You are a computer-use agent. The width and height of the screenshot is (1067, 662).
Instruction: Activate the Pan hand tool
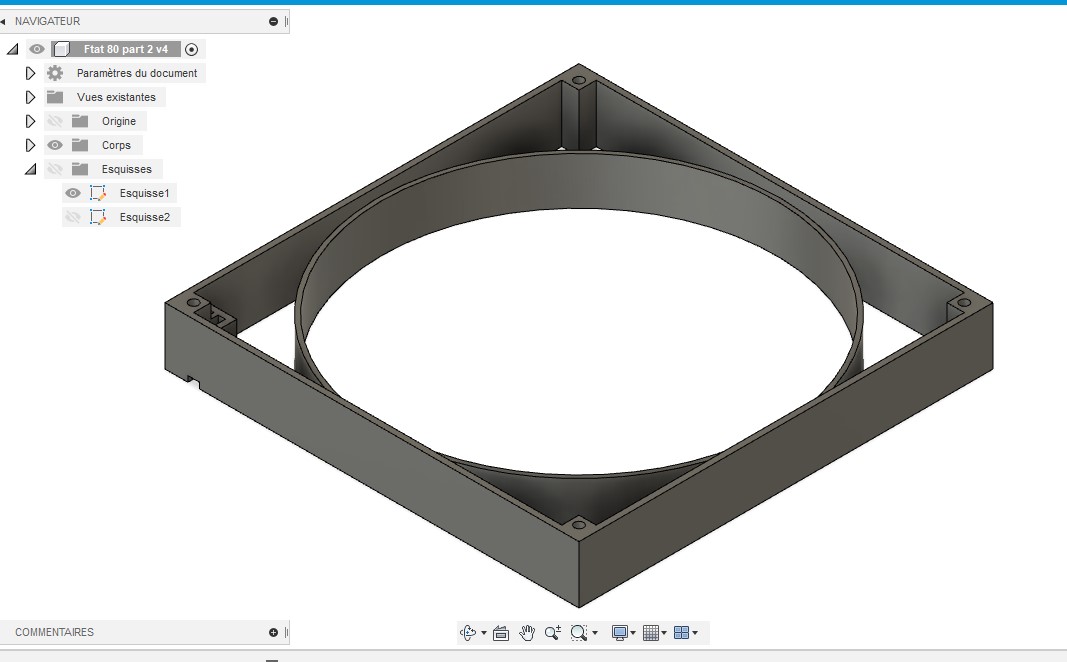coord(527,633)
